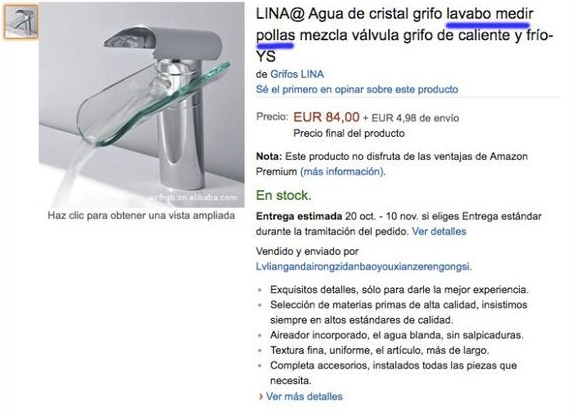Open the enlarged view of the faucet photo
Screen dimensions: 575x414
[142, 105]
